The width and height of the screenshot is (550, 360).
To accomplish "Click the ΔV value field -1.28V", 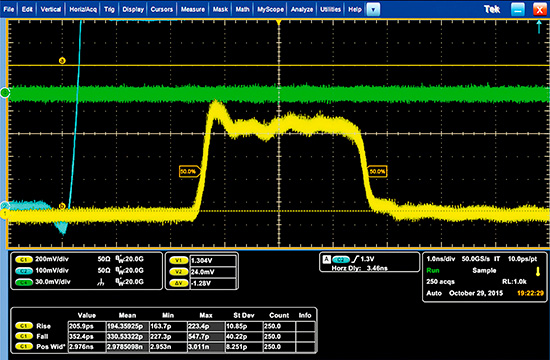I will click(x=213, y=283).
